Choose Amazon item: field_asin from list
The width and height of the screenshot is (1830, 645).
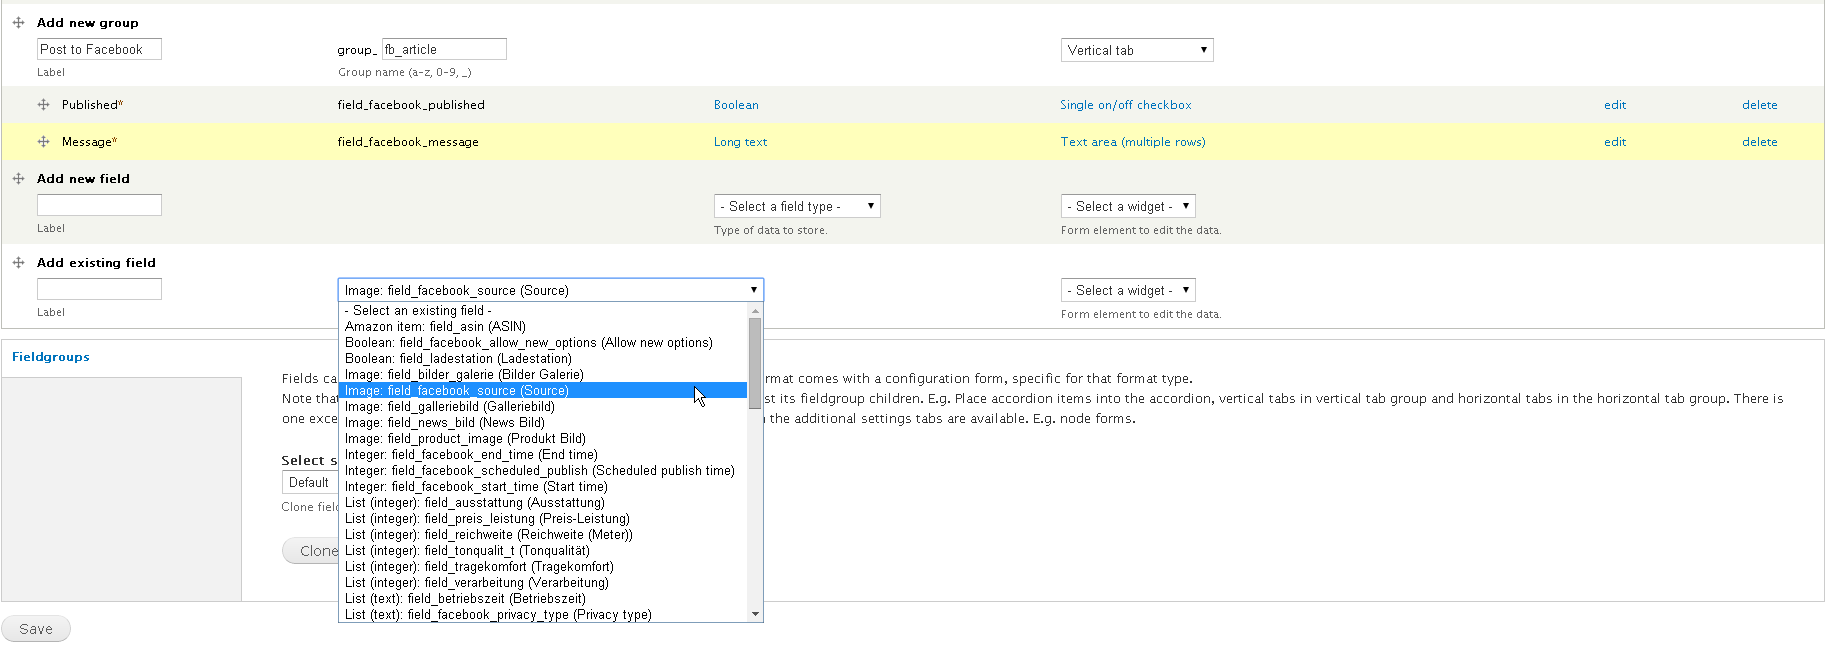[x=435, y=327]
